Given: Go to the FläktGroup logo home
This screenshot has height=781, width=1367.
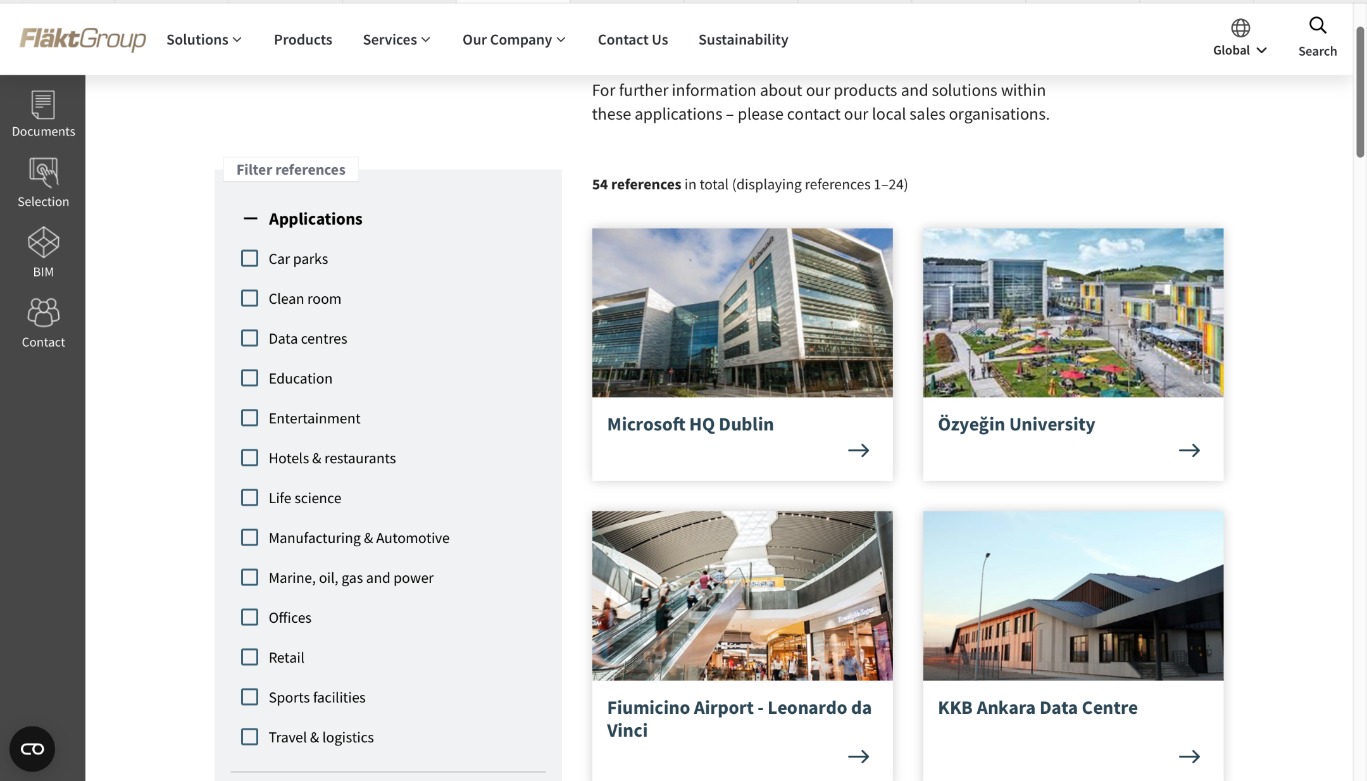Looking at the screenshot, I should coord(83,39).
